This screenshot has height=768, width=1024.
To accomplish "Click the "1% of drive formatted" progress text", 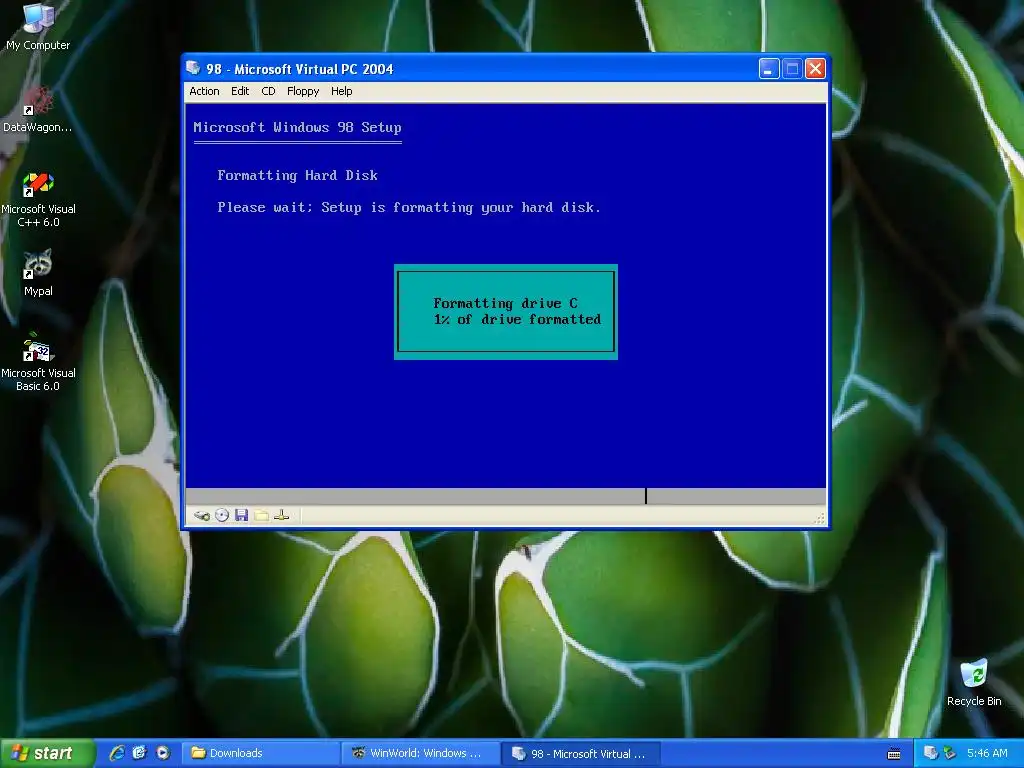I will coord(517,319).
